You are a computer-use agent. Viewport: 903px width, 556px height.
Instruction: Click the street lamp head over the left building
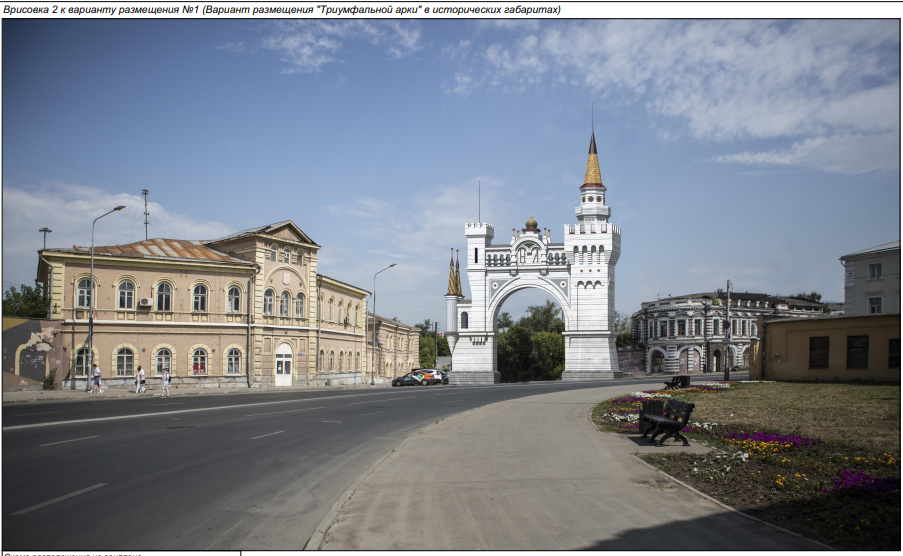[x=119, y=208]
